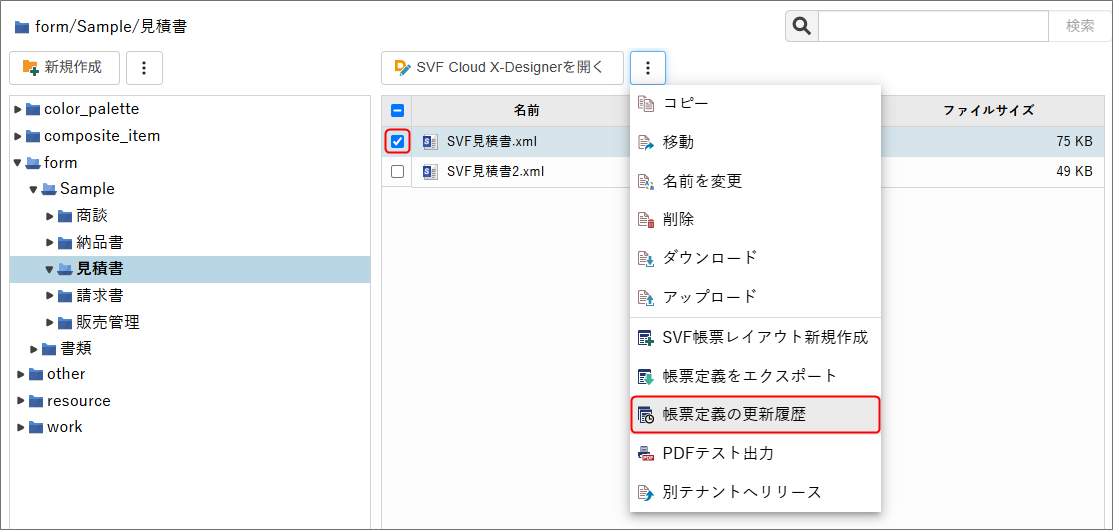Viewport: 1113px width, 530px height.
Task: Select the 請求書 folder label in tree
Action: [100, 295]
